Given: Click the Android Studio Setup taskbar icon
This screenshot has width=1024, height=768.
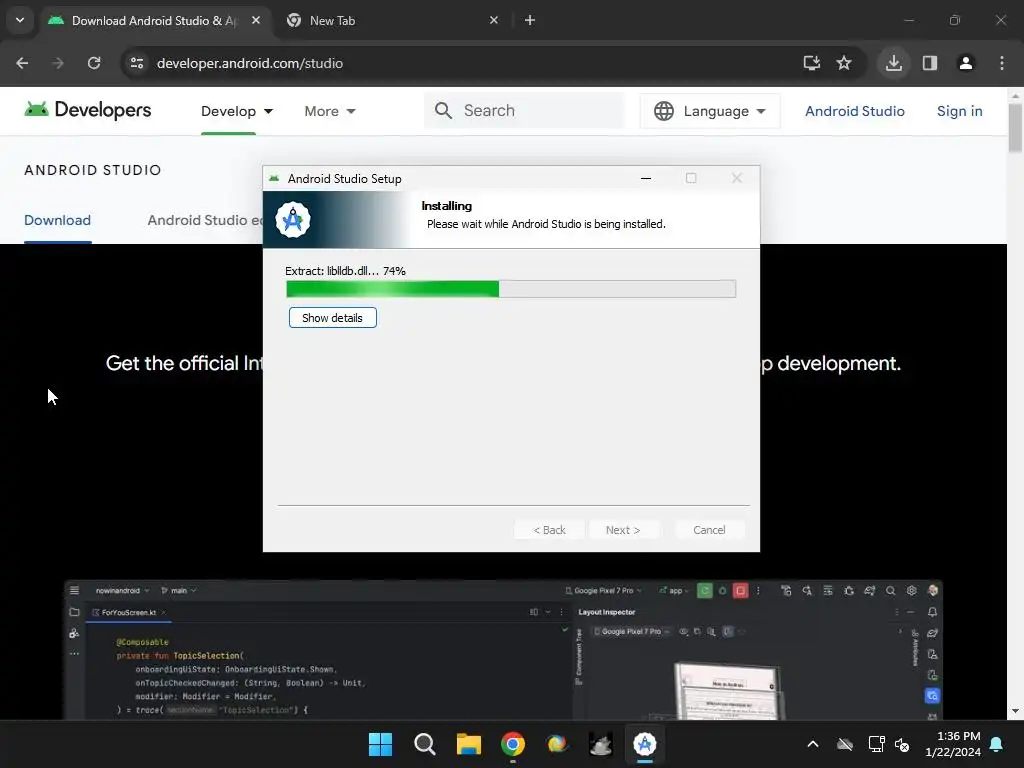Looking at the screenshot, I should click(x=645, y=744).
